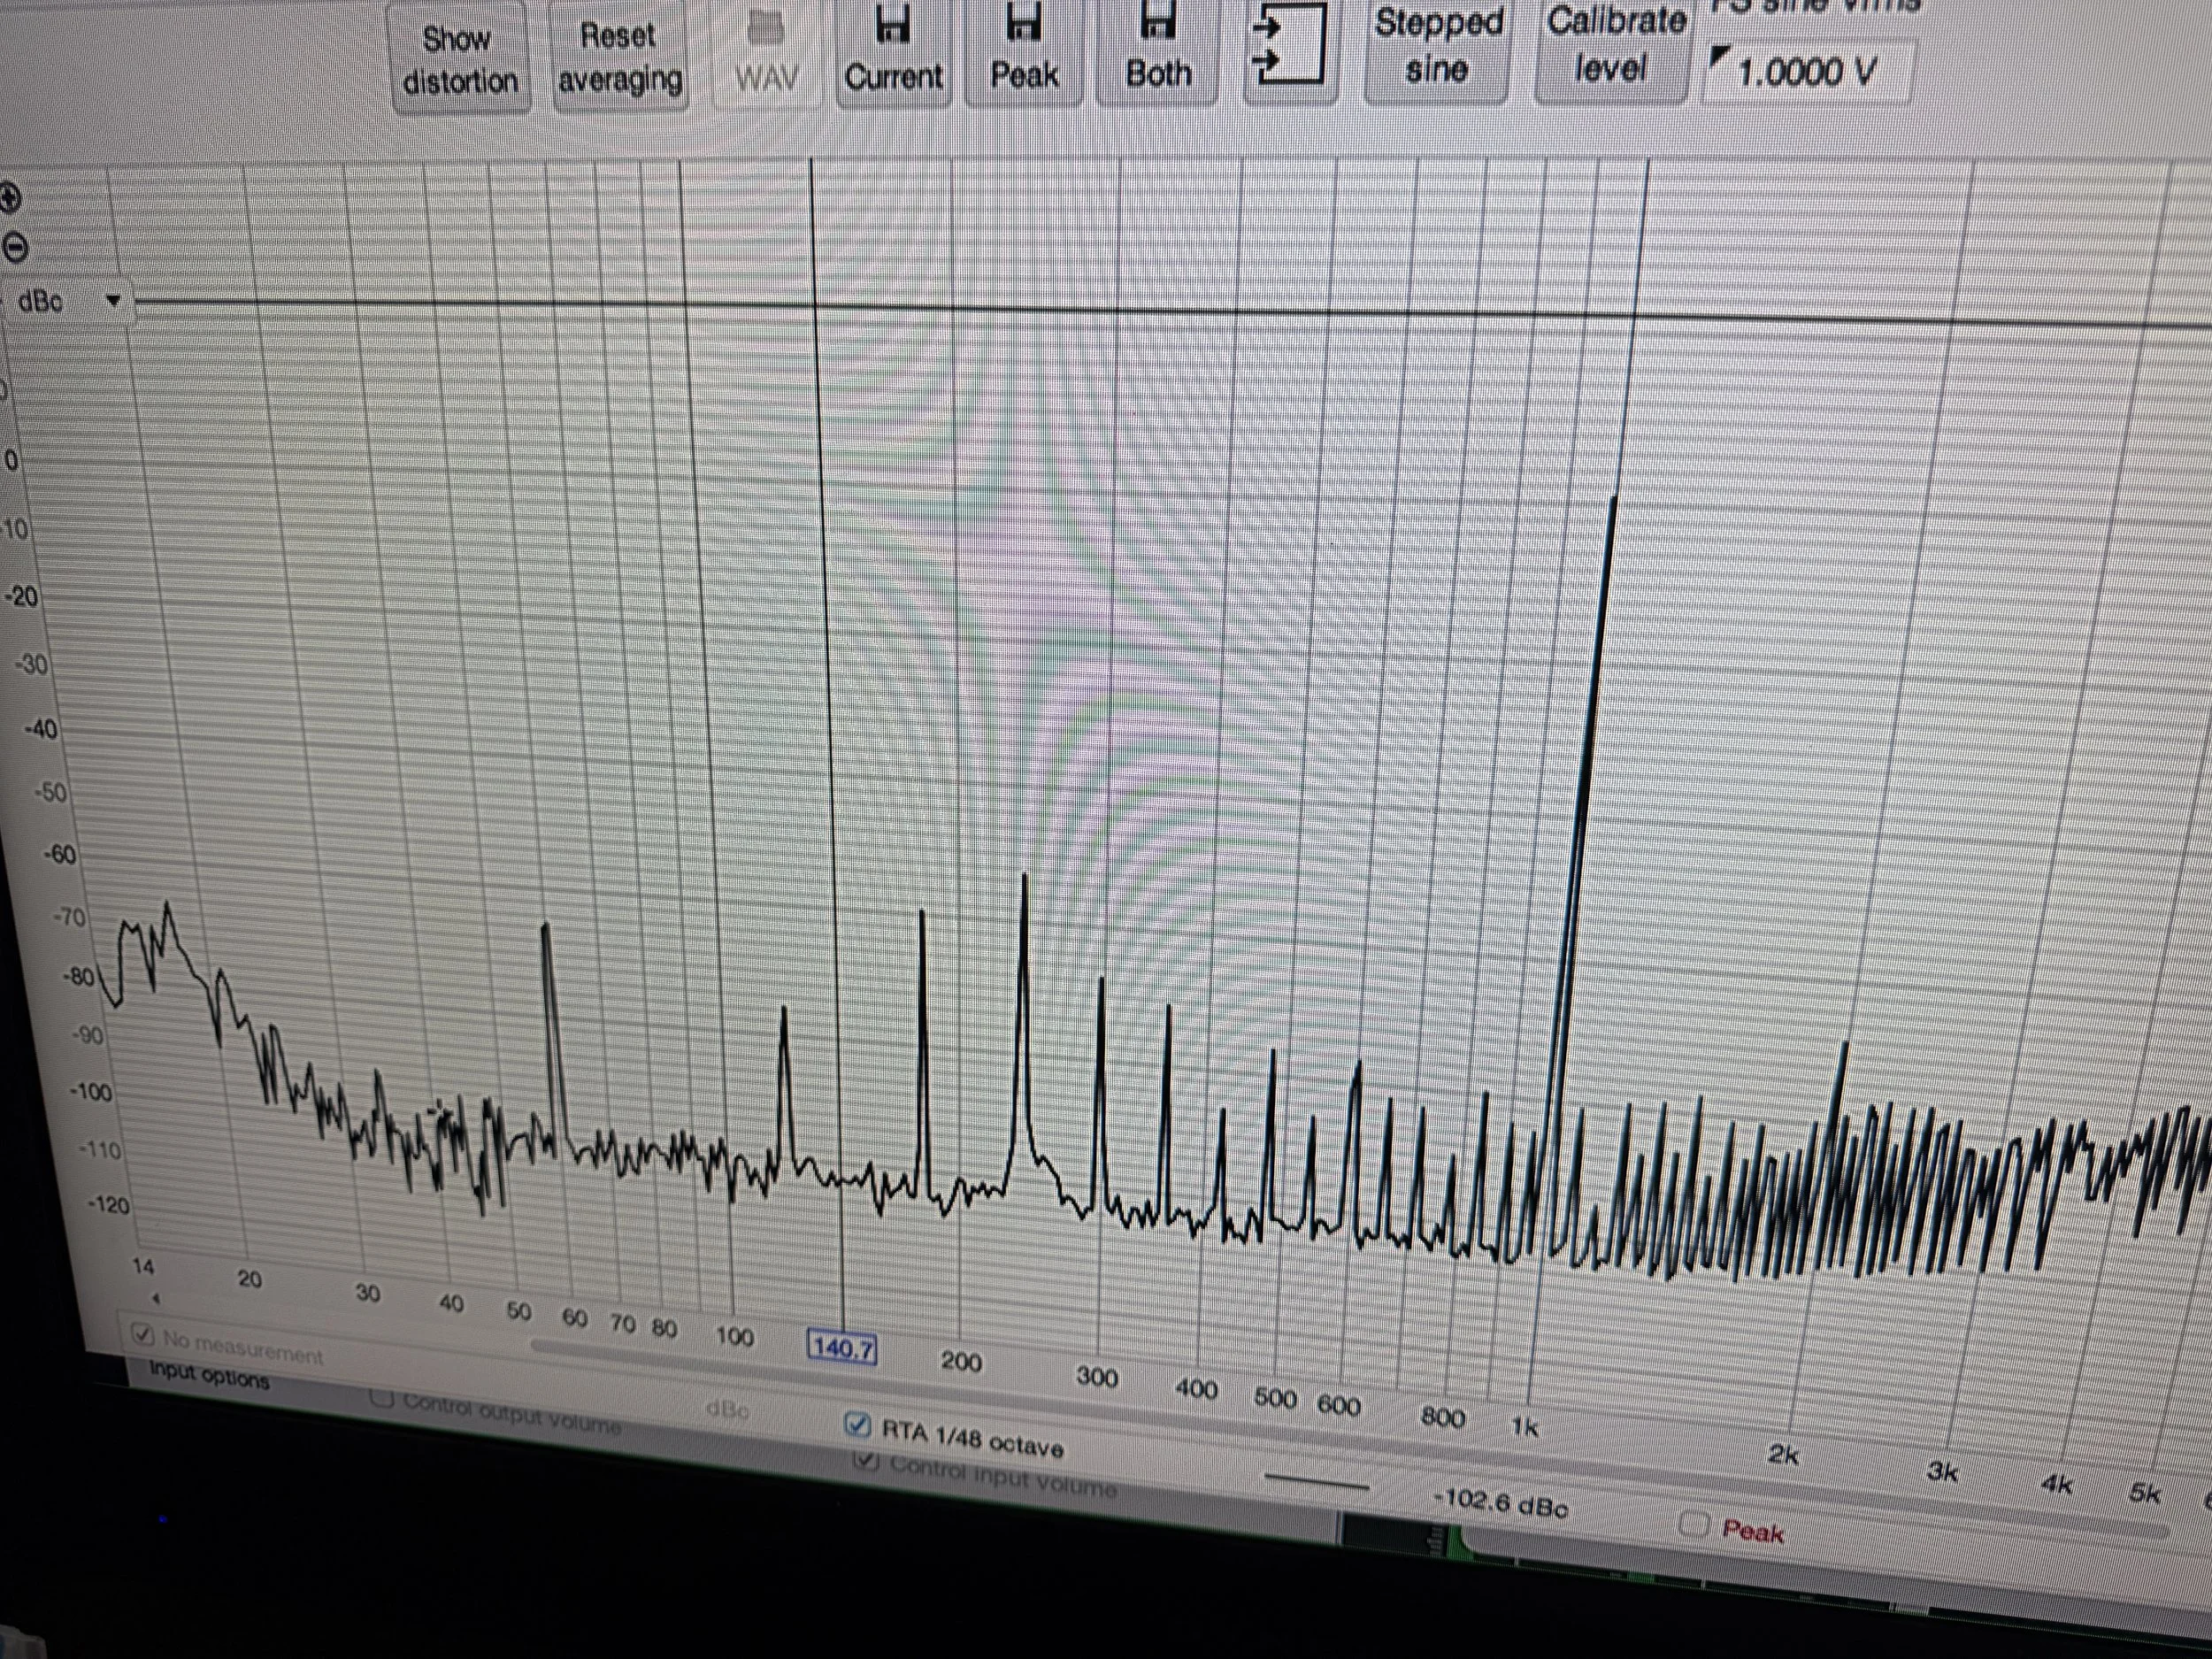
Task: Click the small left arrow near 14 Hz
Action: pyautogui.click(x=155, y=1298)
